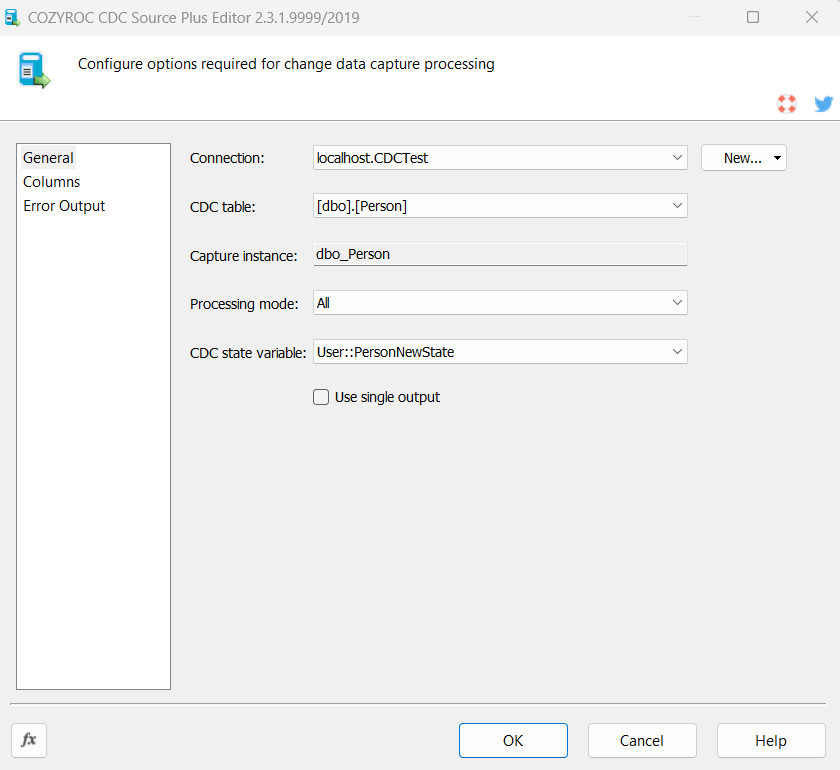Screen dimensions: 840x770
Task: Open the help lifebuoy icon
Action: click(x=786, y=103)
